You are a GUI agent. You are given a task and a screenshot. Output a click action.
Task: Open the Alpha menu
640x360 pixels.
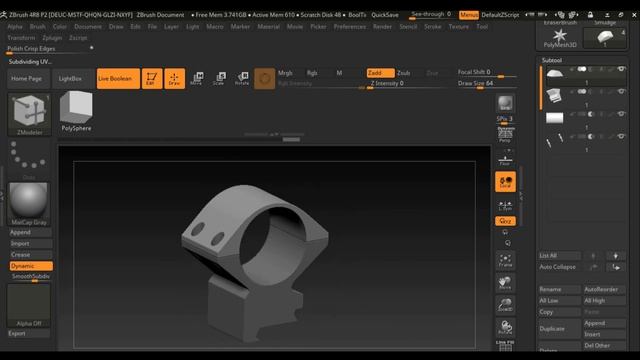15,27
